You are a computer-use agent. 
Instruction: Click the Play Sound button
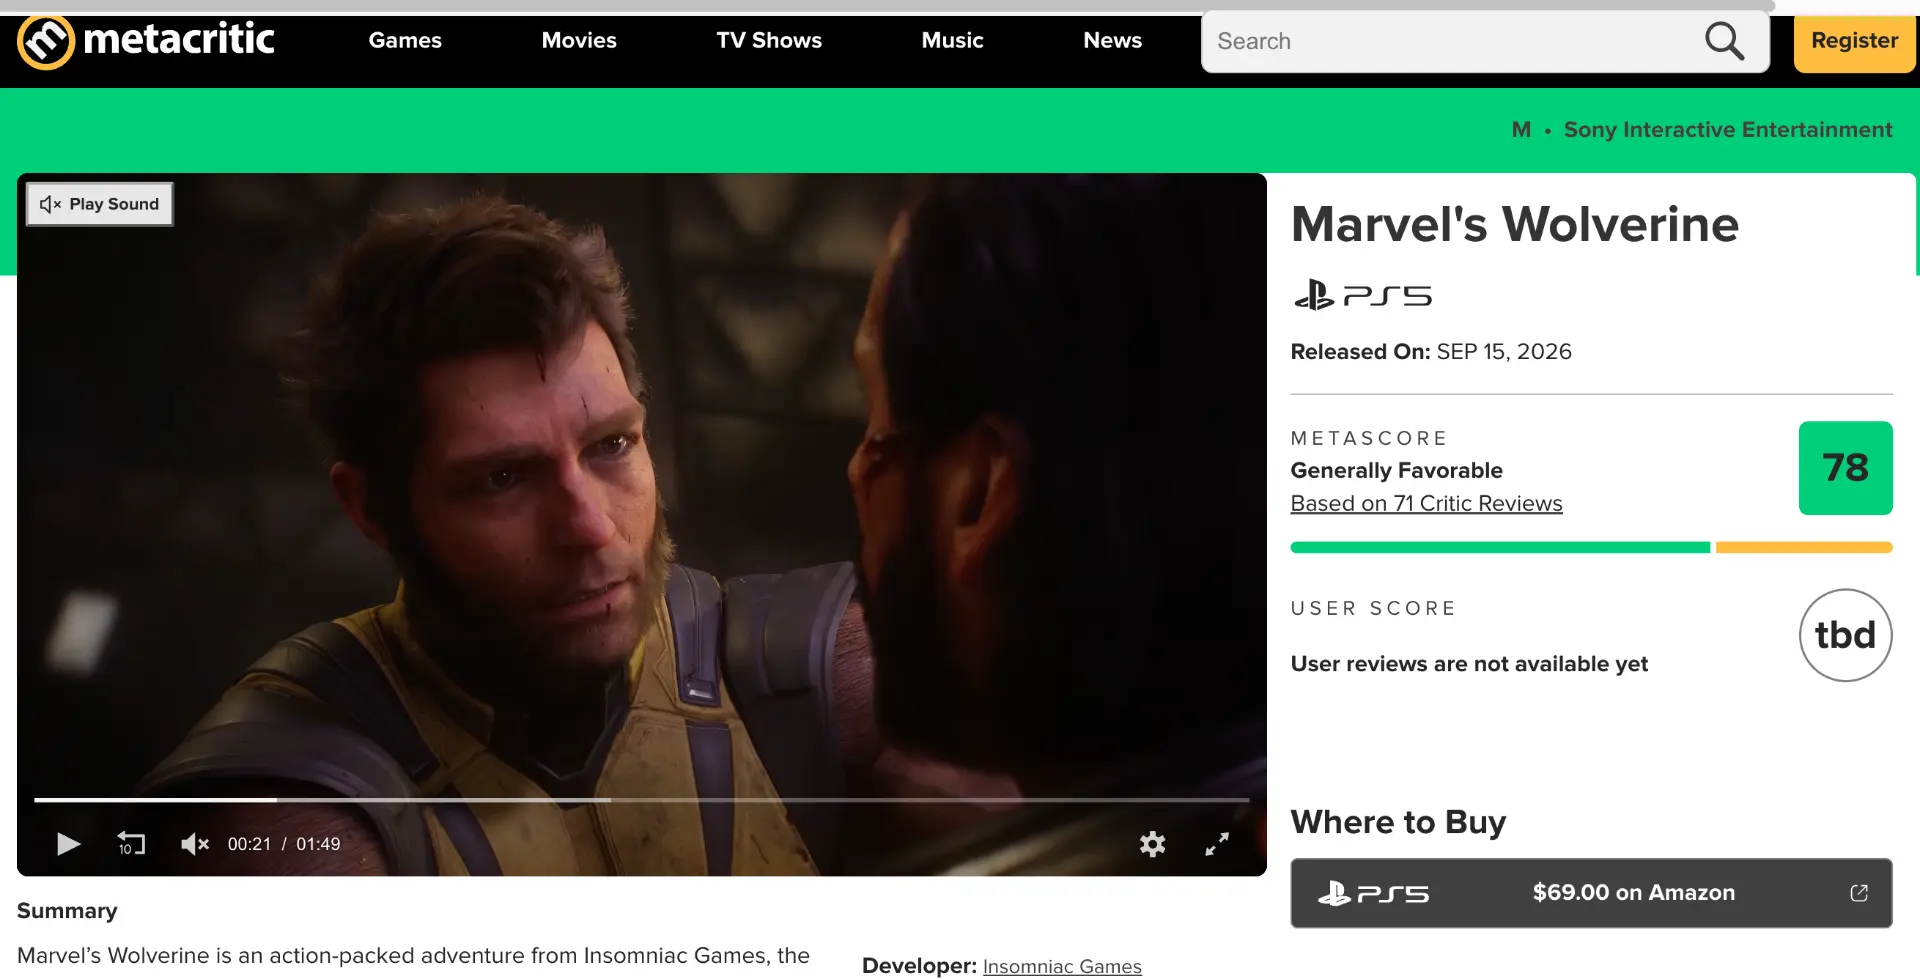(100, 204)
